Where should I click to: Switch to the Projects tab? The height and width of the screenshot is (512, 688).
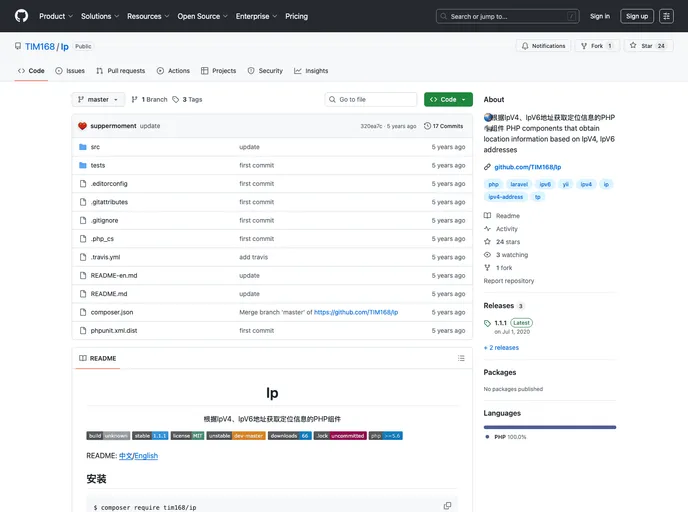[x=218, y=71]
